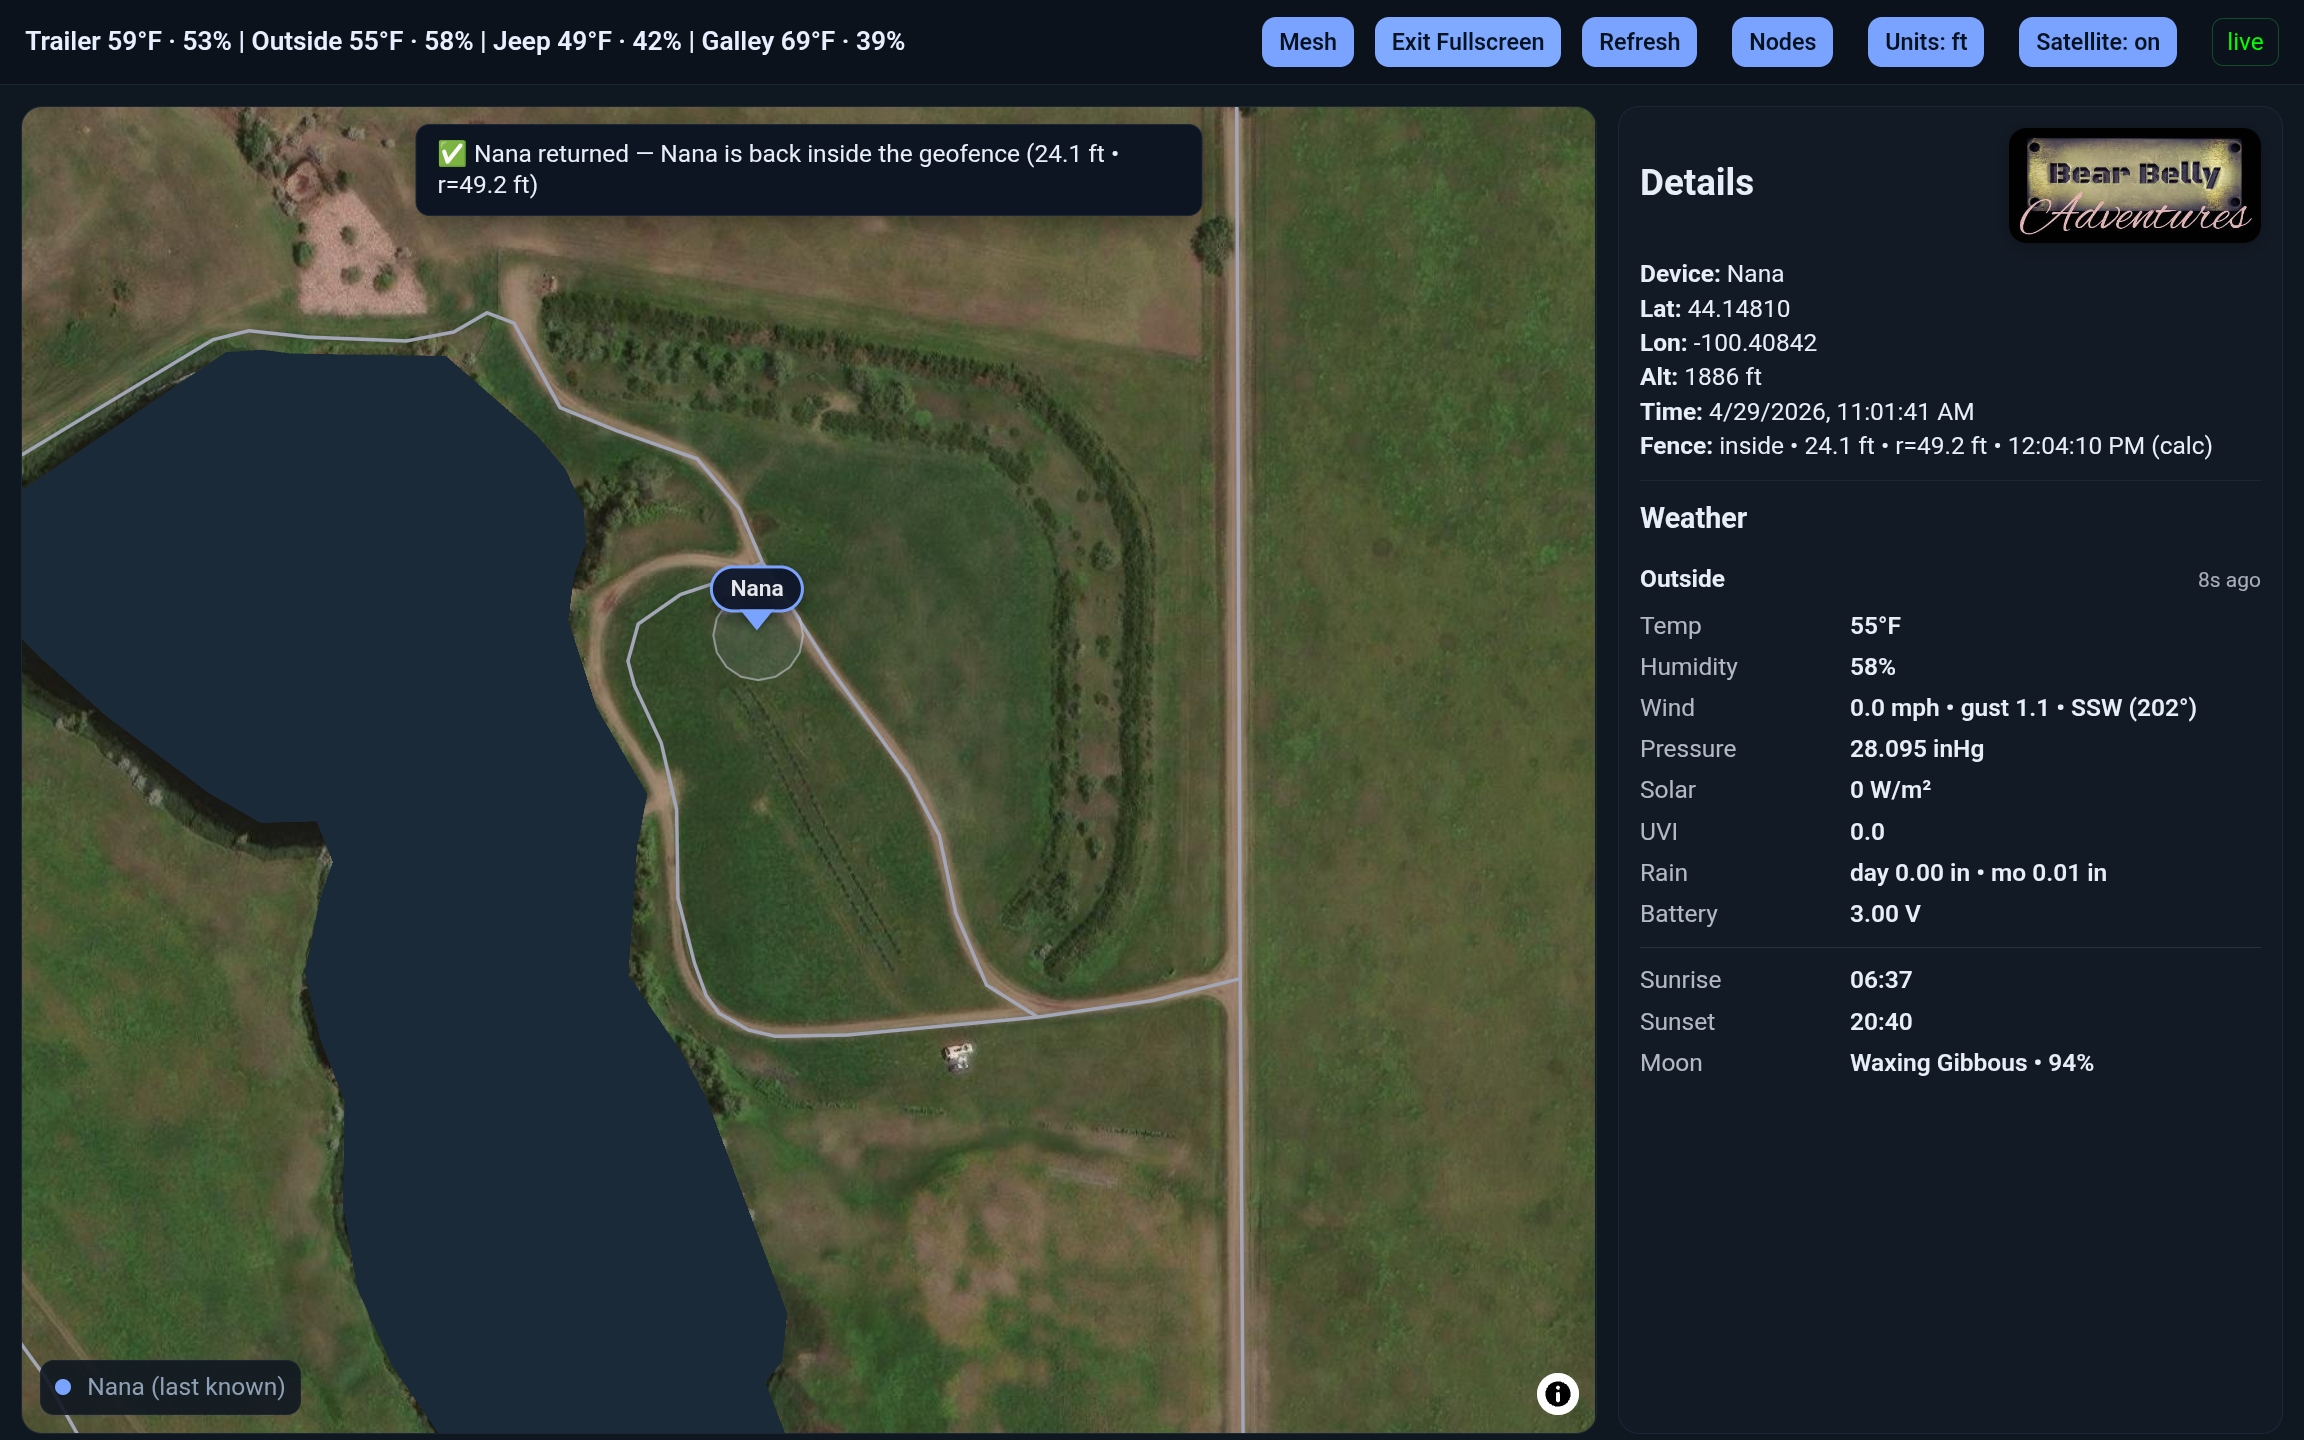This screenshot has width=2304, height=1440.
Task: Click the Refresh button
Action: [1638, 42]
